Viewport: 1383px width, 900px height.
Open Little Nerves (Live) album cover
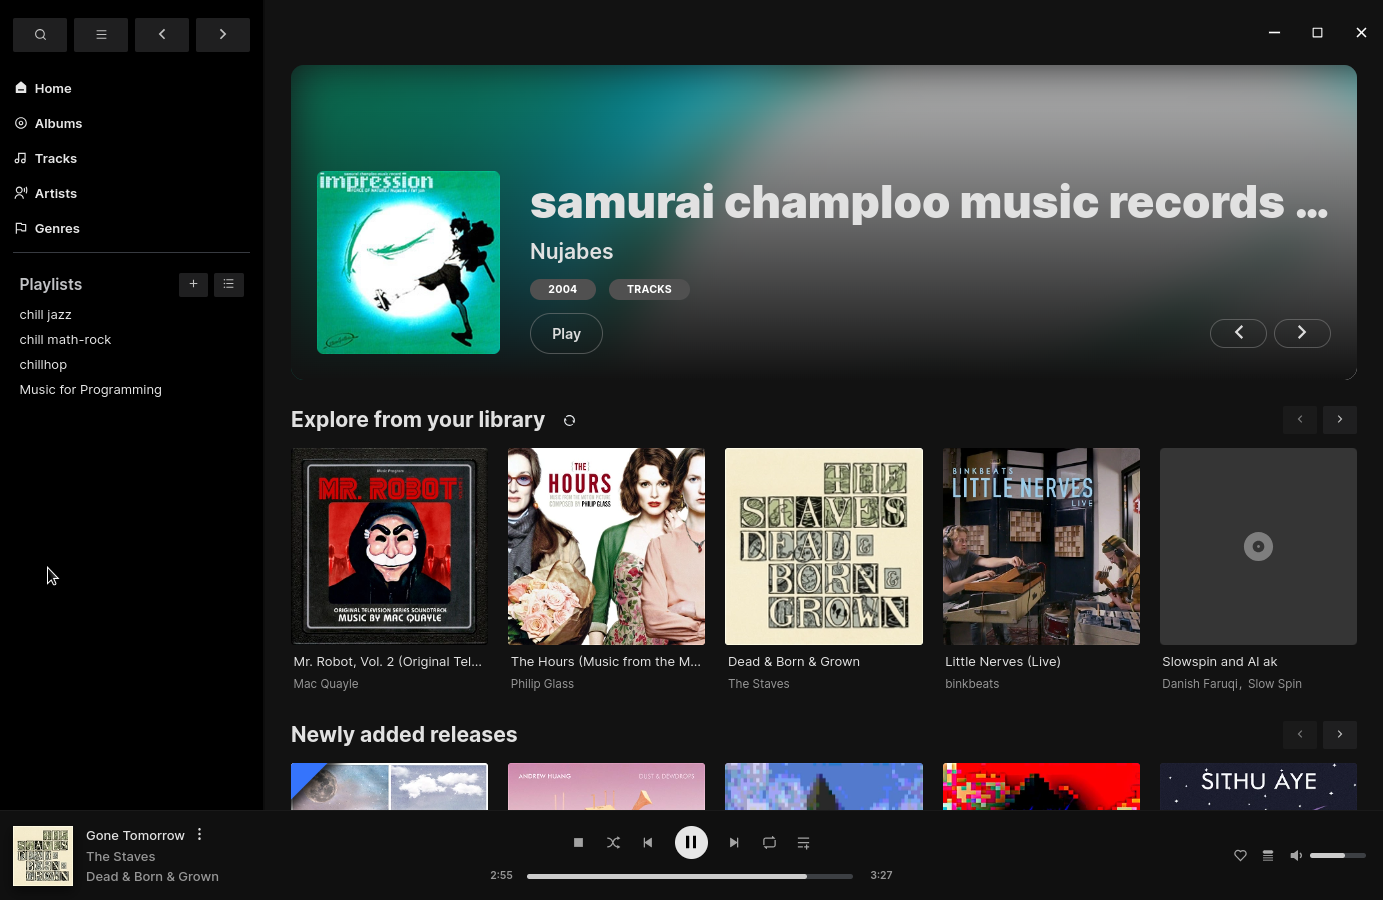coord(1041,546)
